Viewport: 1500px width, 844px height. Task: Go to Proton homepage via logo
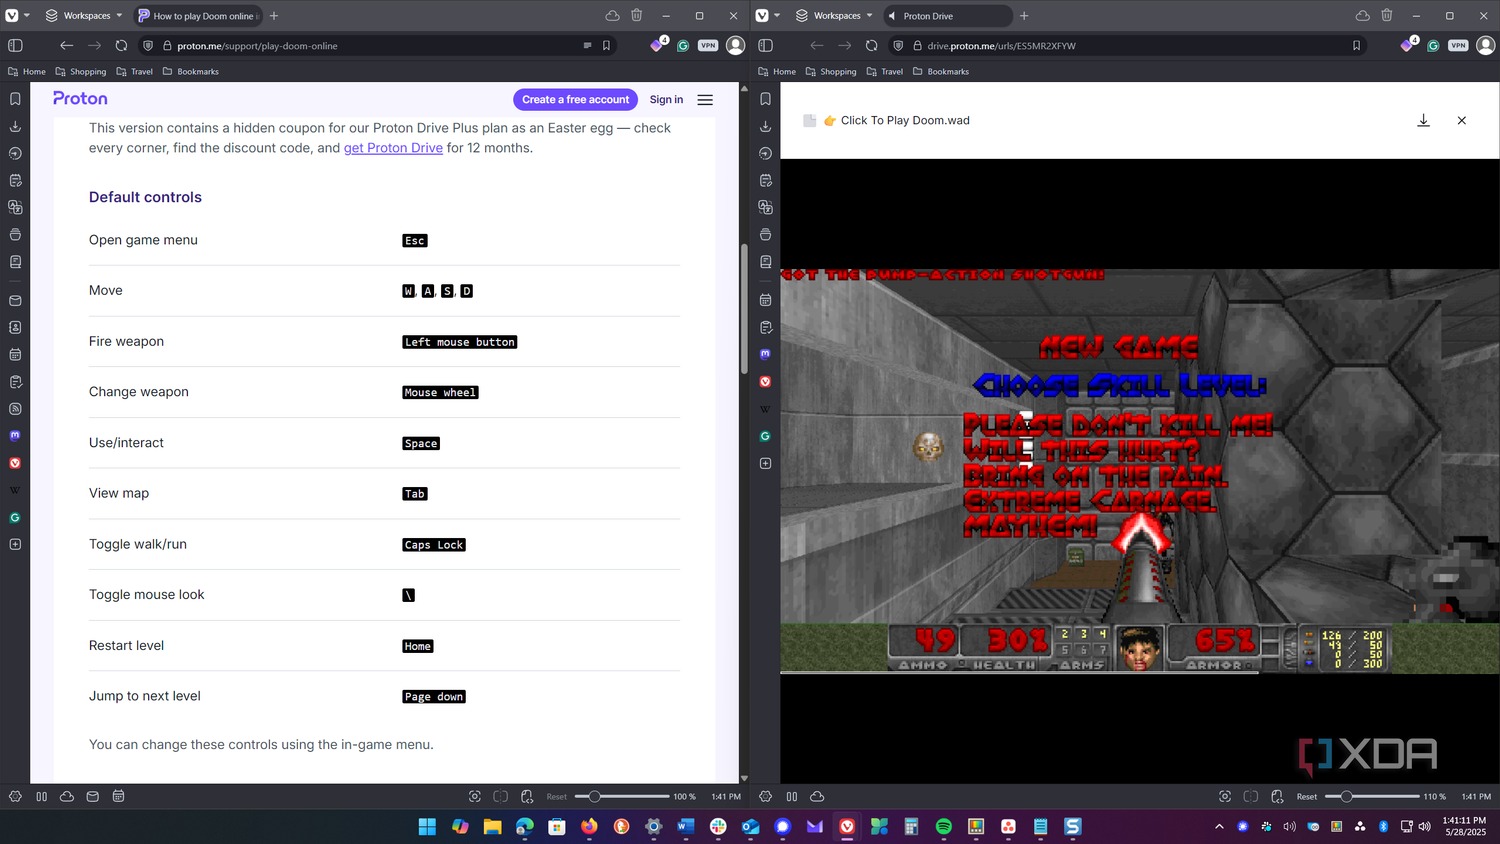click(80, 98)
